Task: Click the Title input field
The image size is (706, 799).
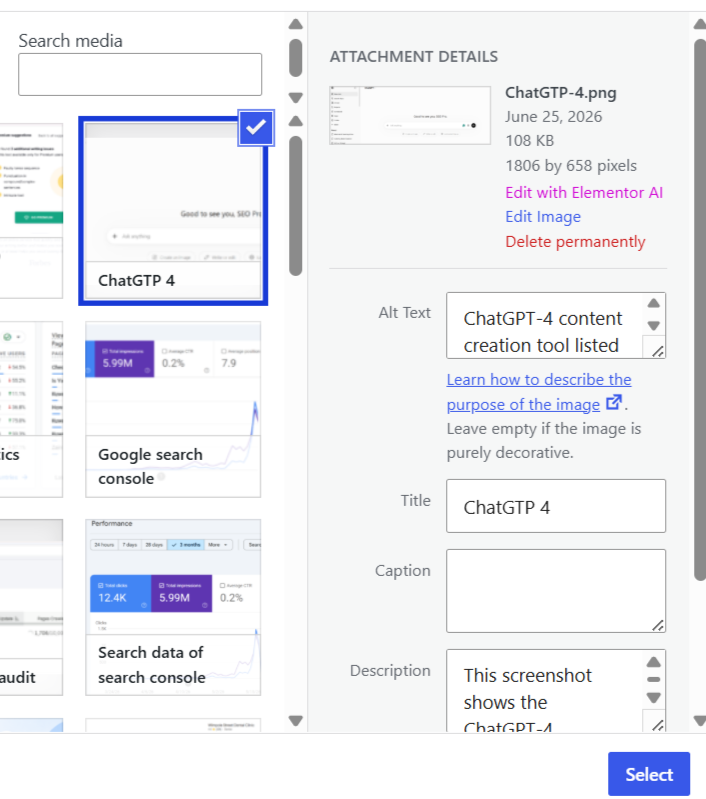Action: pyautogui.click(x=556, y=506)
